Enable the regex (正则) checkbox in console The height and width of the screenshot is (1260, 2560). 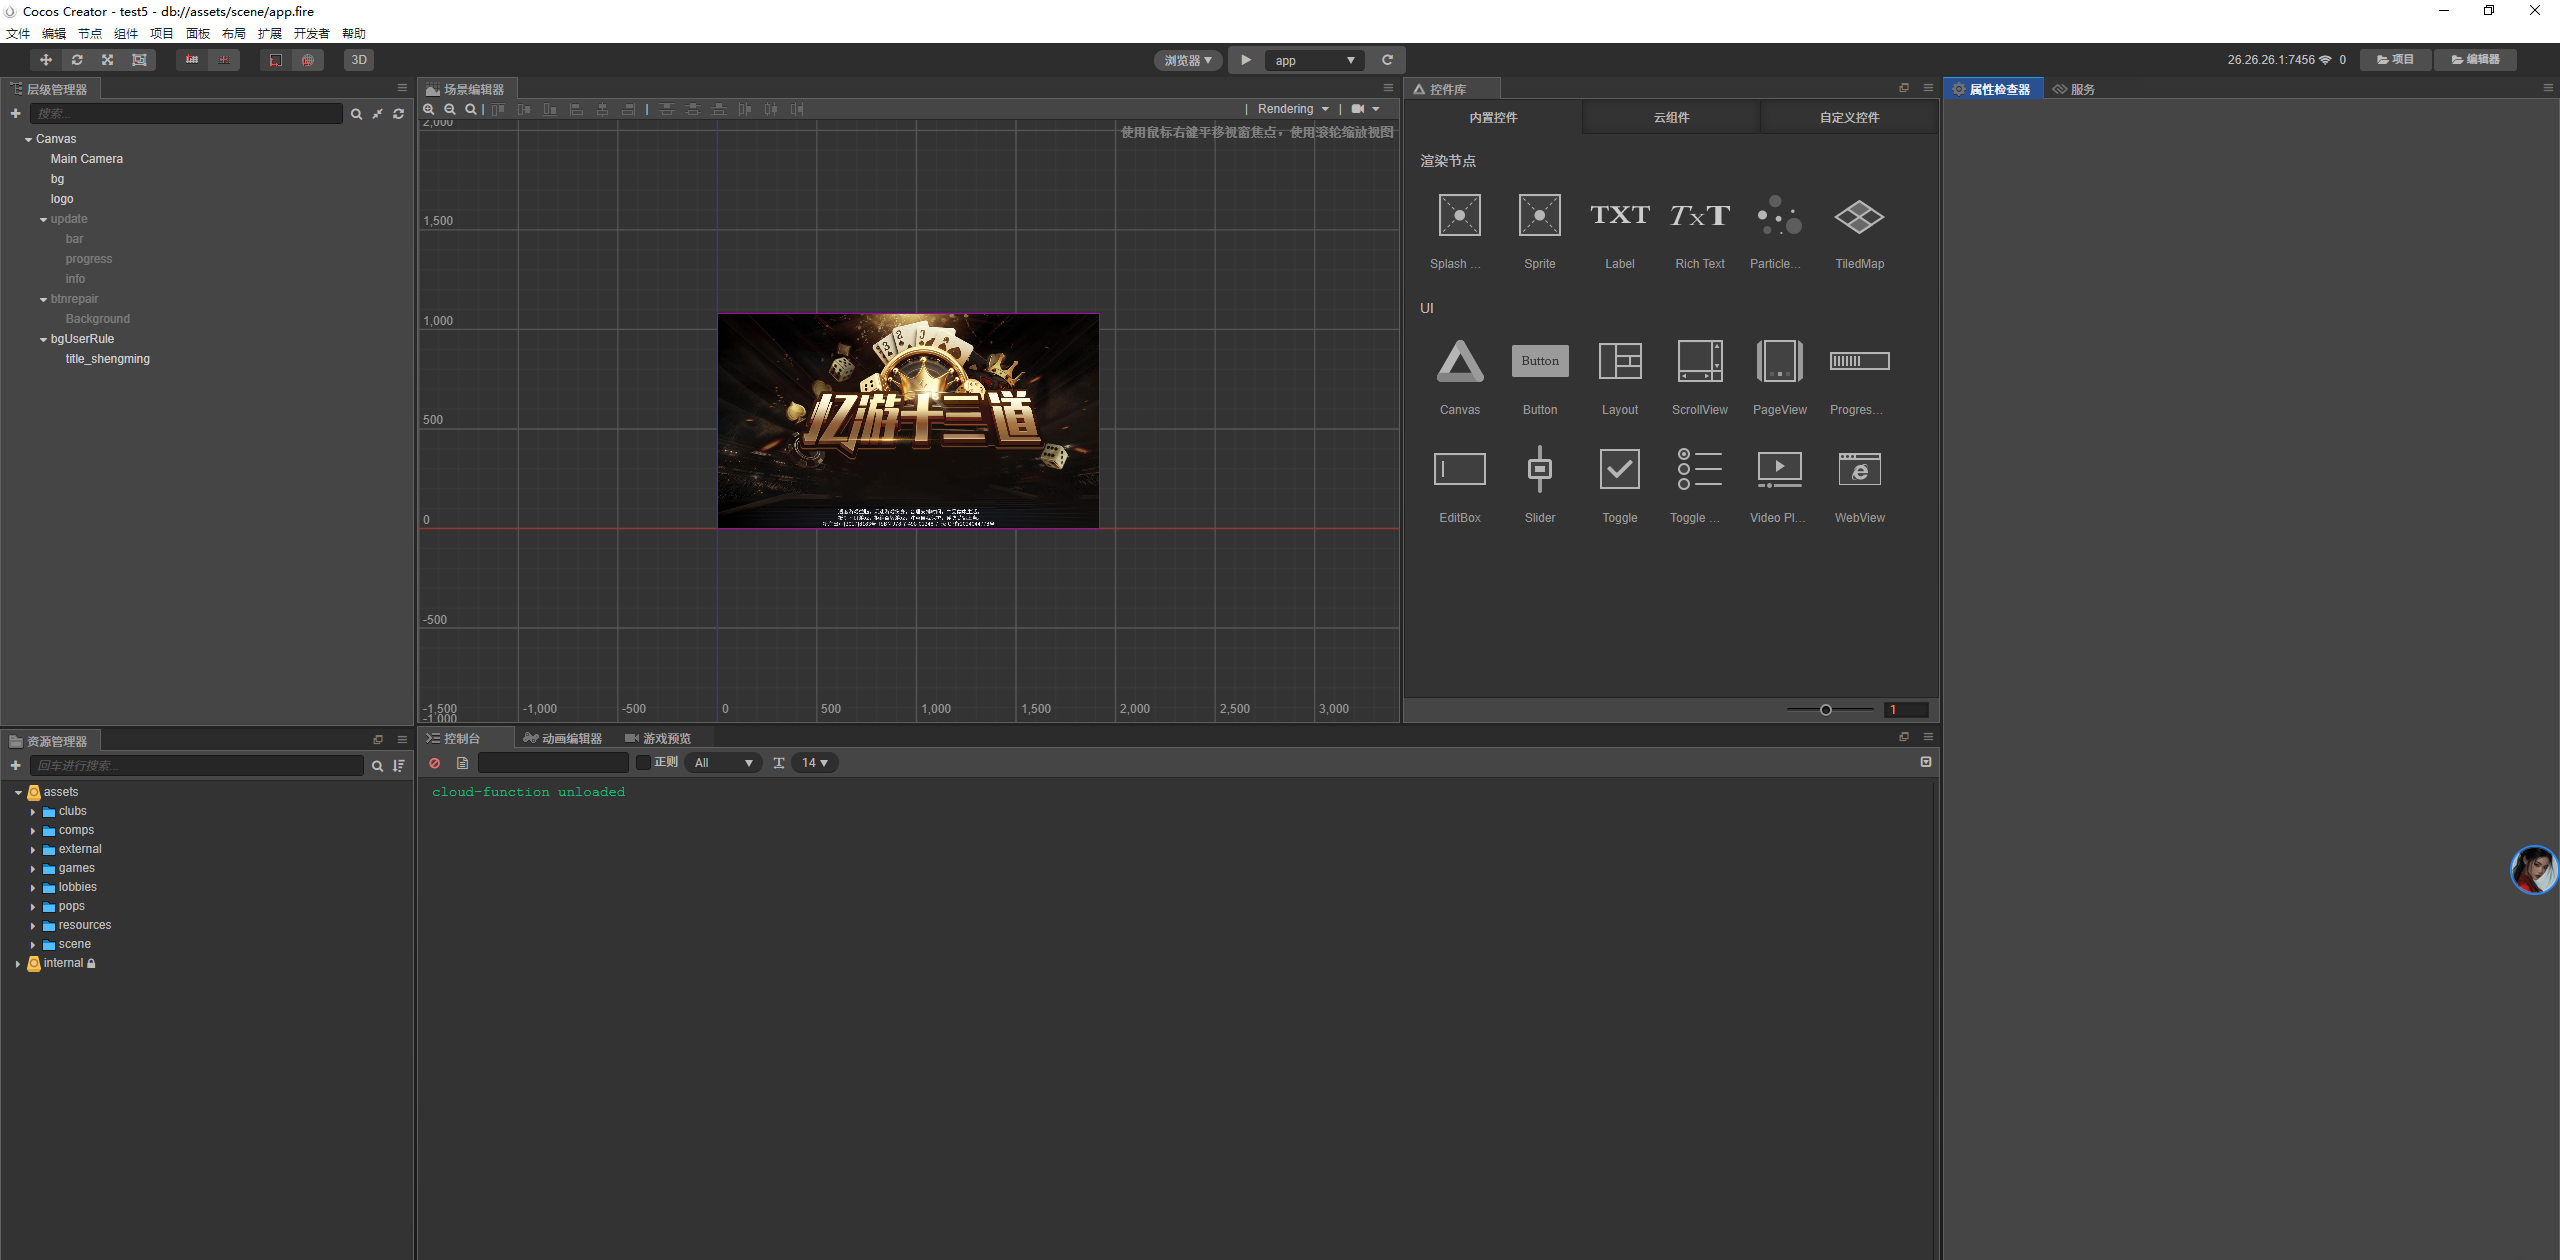(643, 763)
